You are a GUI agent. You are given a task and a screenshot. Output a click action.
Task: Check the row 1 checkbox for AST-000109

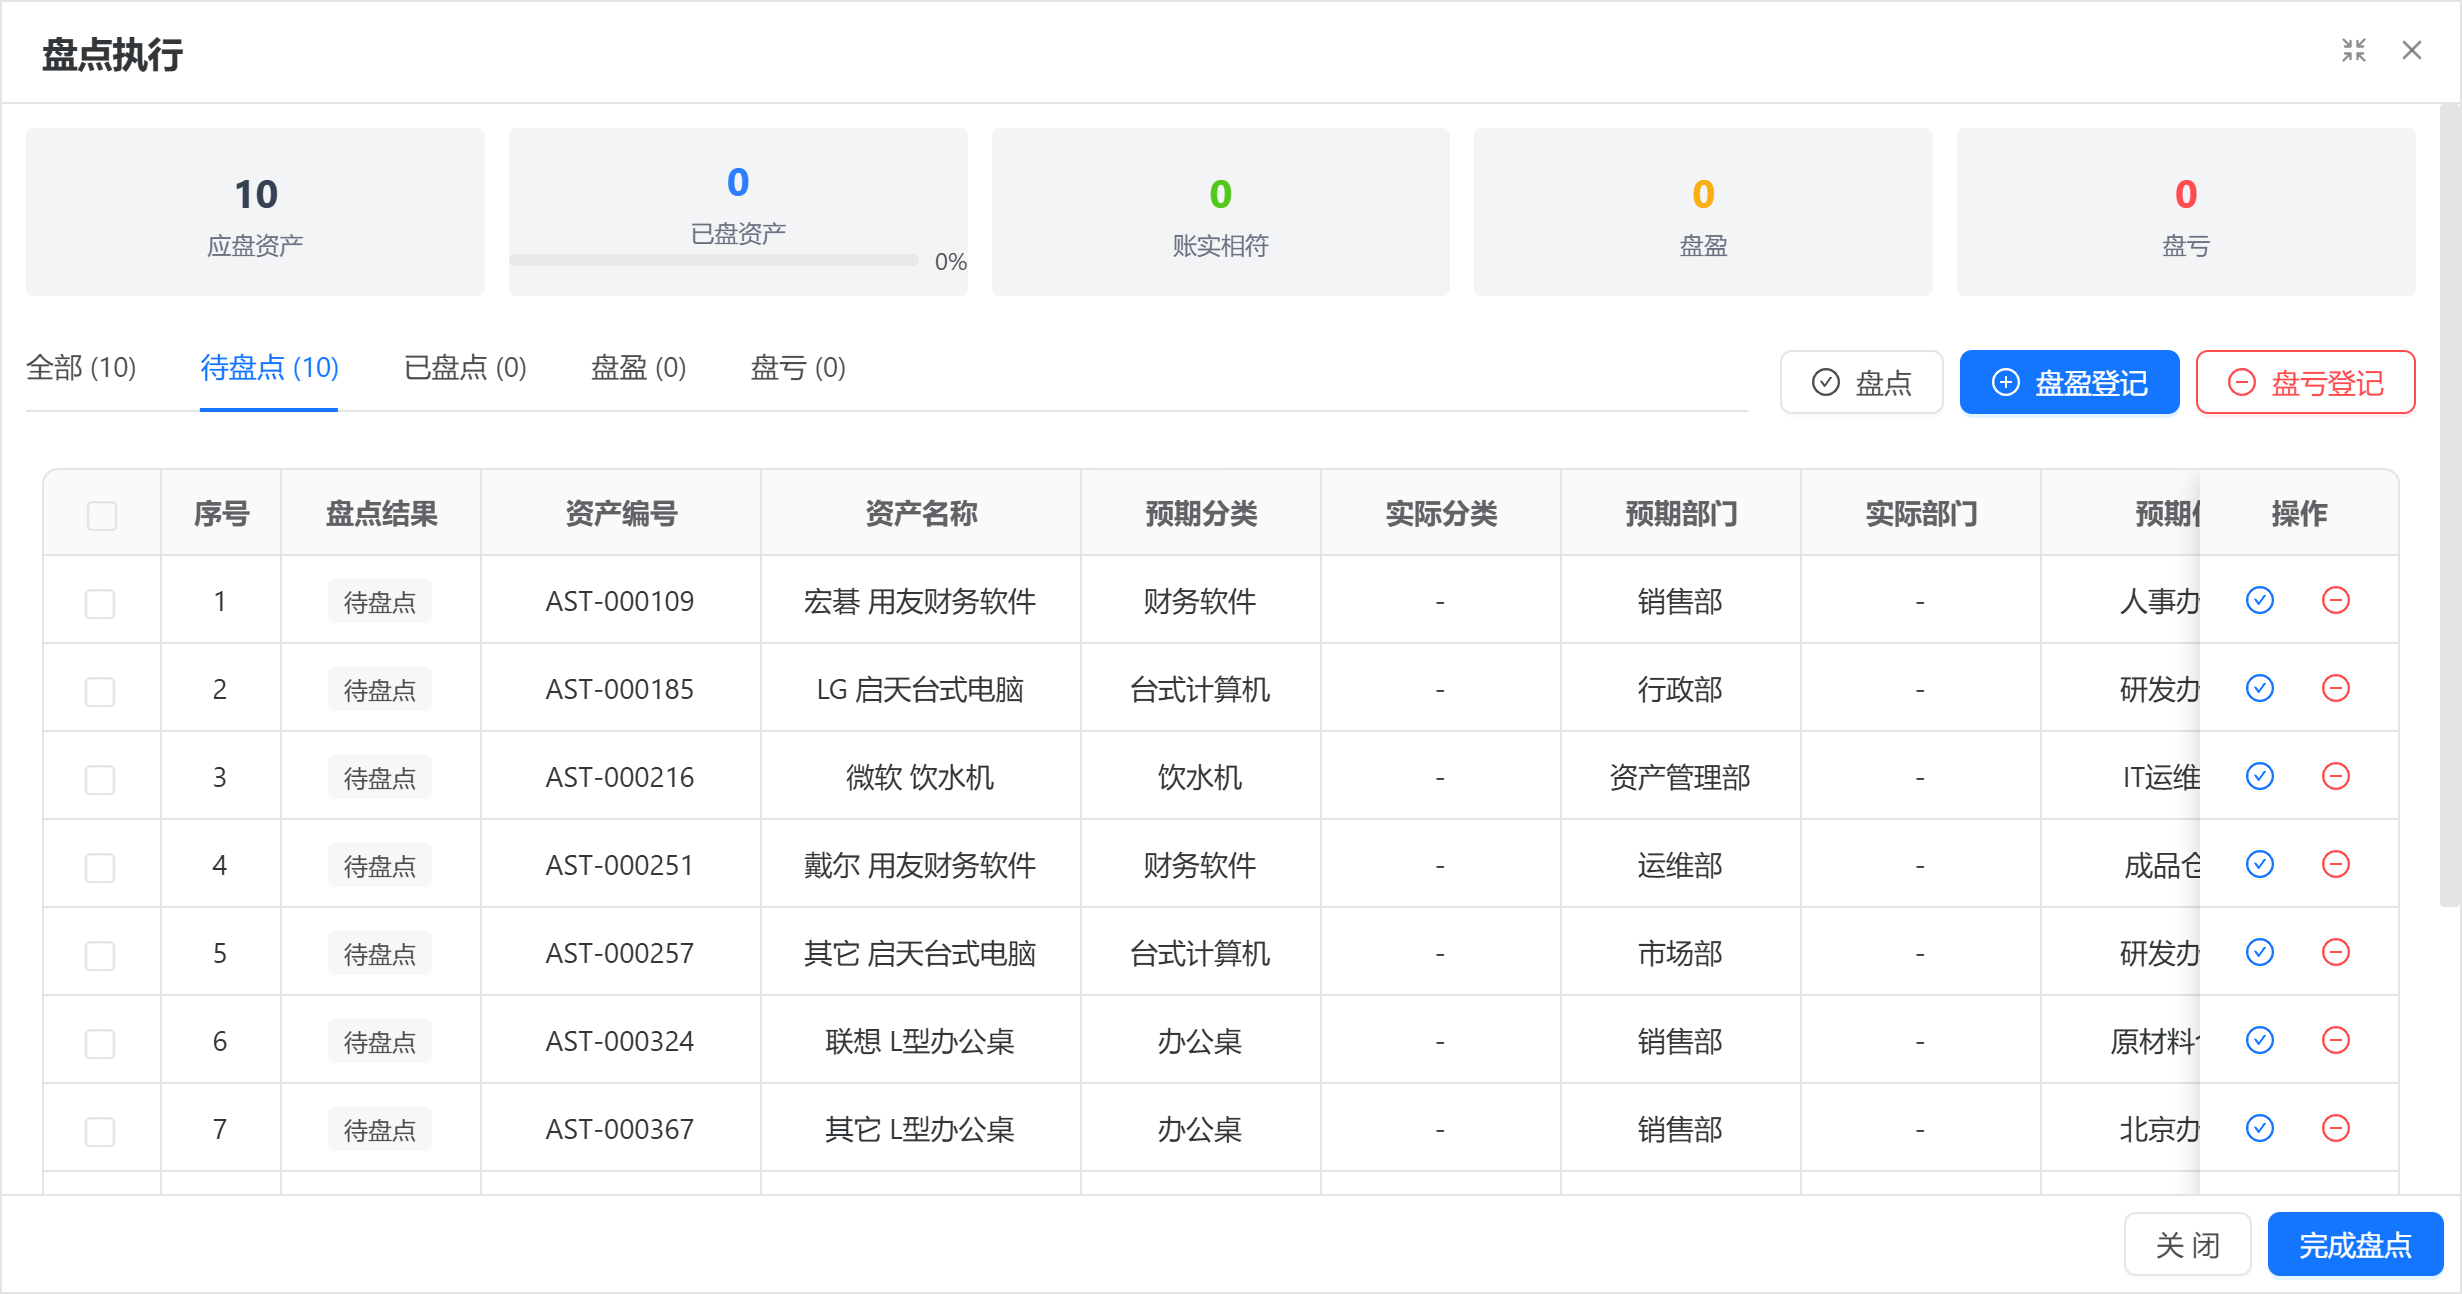click(100, 603)
